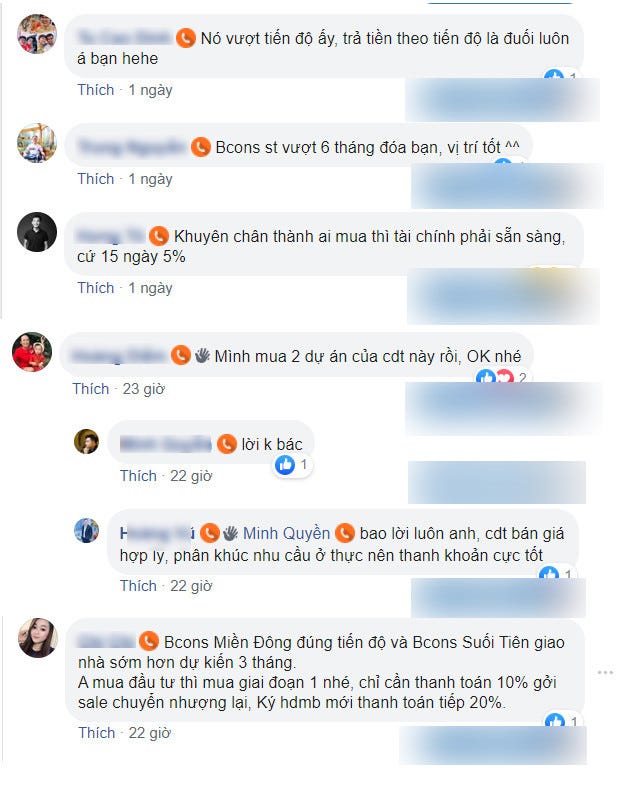Click "22 giờ" timestamp under Bcons Suối Tiên comment

click(150, 733)
